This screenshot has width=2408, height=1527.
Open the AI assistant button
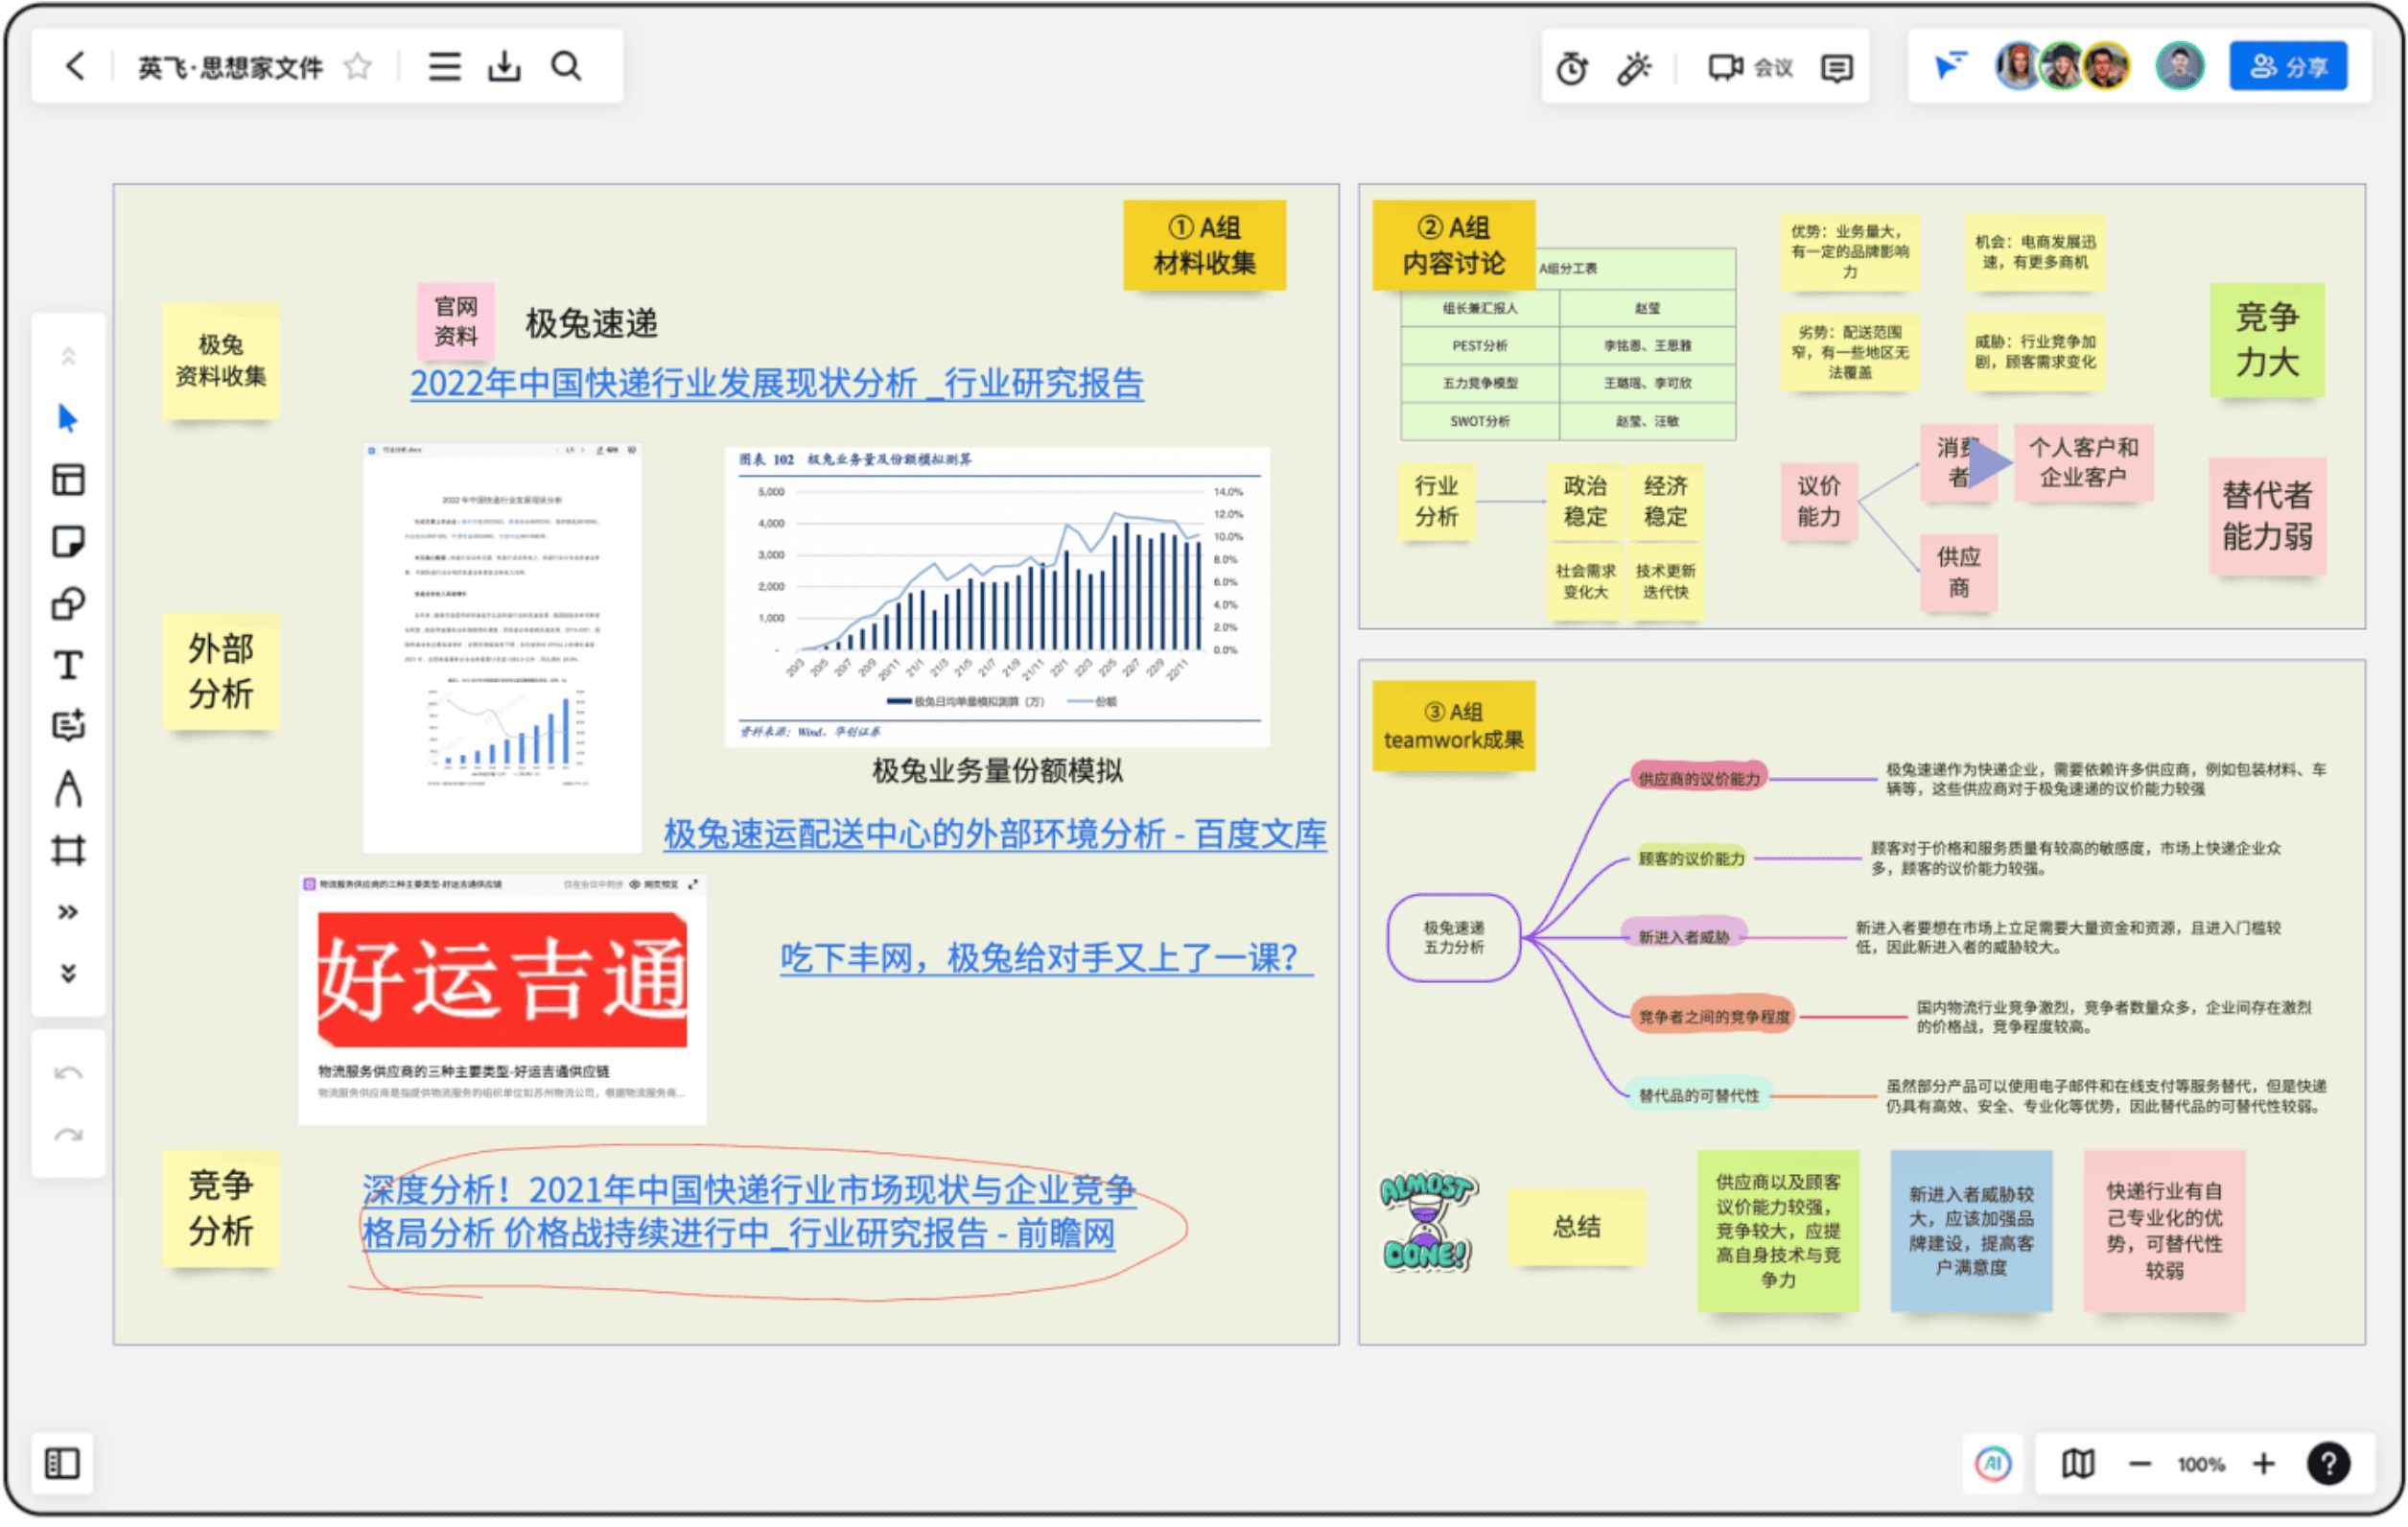pos(1993,1464)
